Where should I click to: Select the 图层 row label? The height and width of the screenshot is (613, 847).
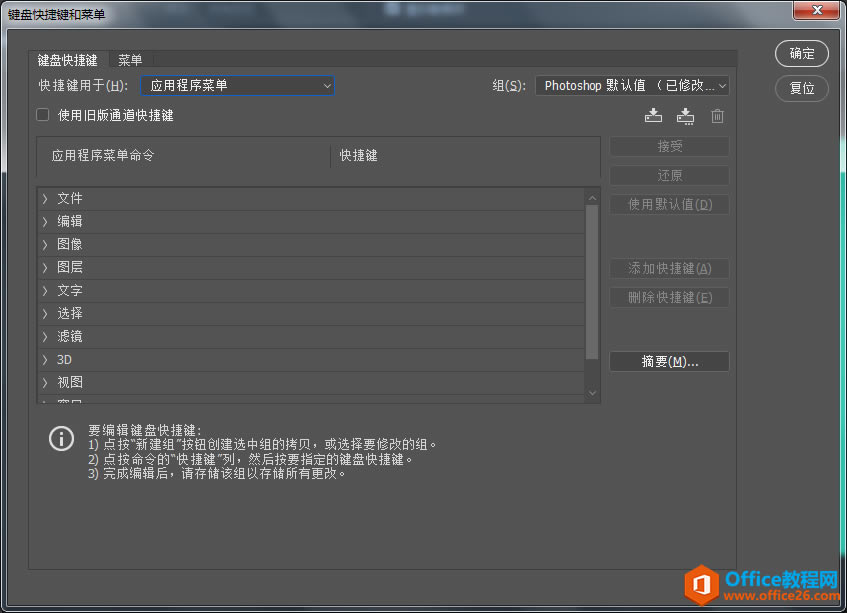70,267
